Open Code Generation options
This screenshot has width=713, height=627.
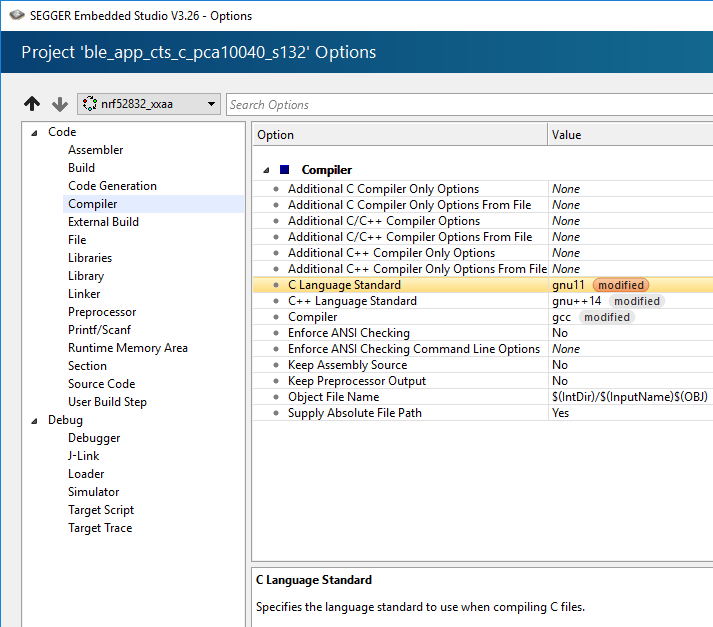112,186
